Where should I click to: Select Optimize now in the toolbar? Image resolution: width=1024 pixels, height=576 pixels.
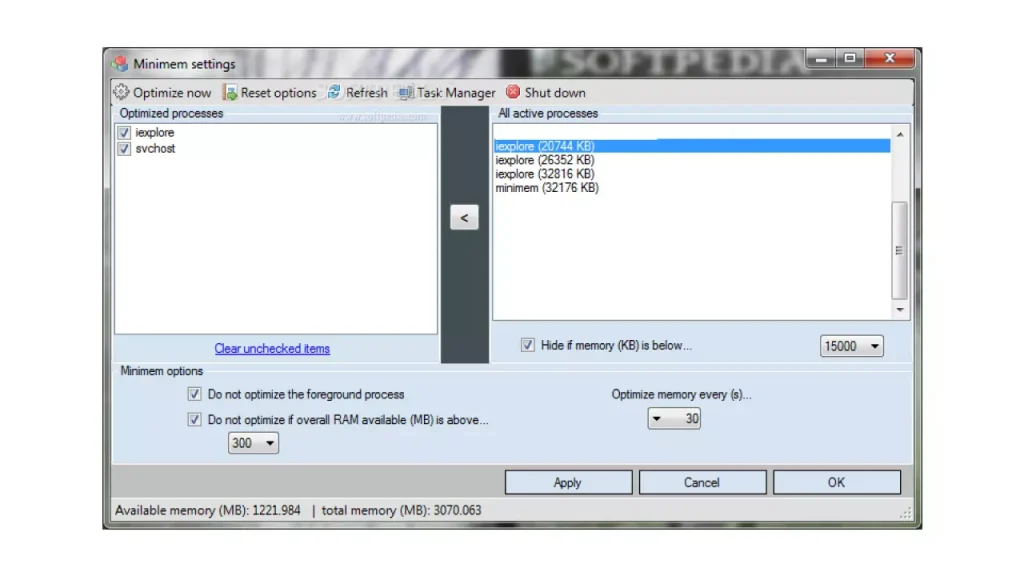(x=163, y=93)
